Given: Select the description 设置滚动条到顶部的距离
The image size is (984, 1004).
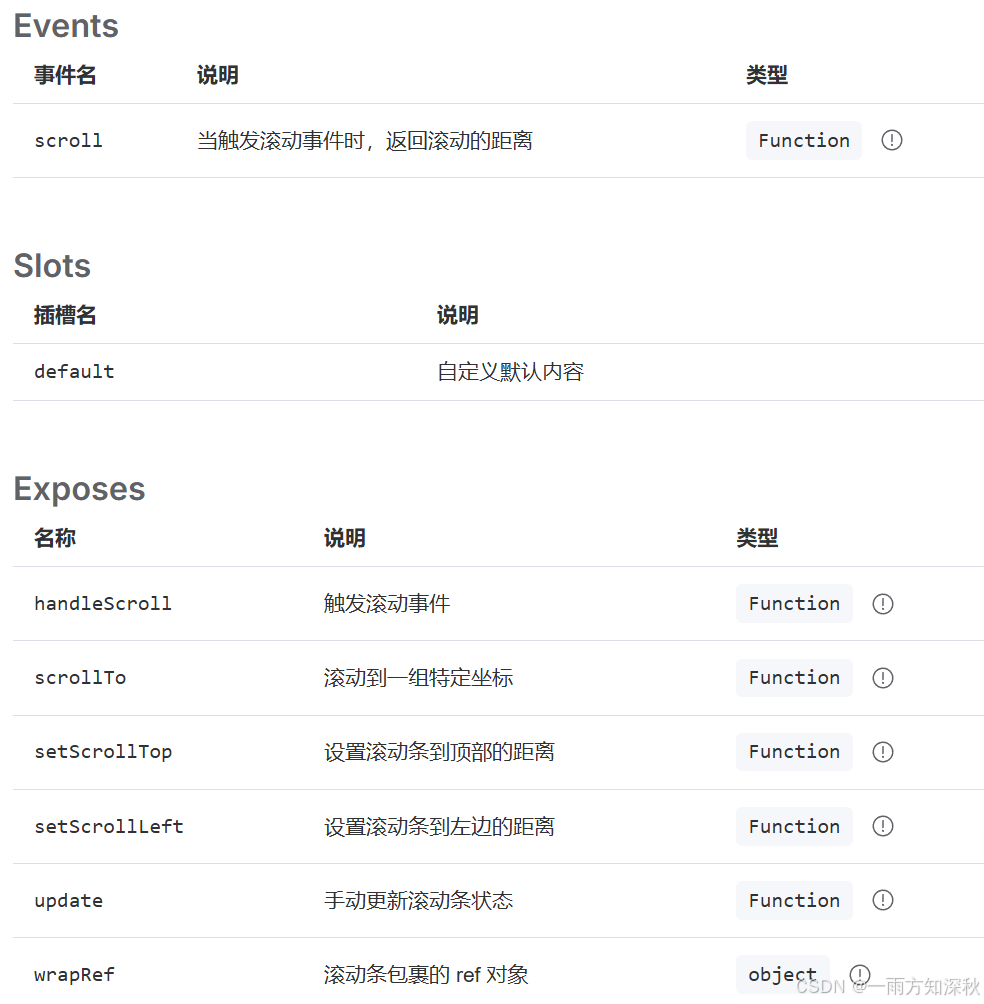Looking at the screenshot, I should pyautogui.click(x=439, y=752).
